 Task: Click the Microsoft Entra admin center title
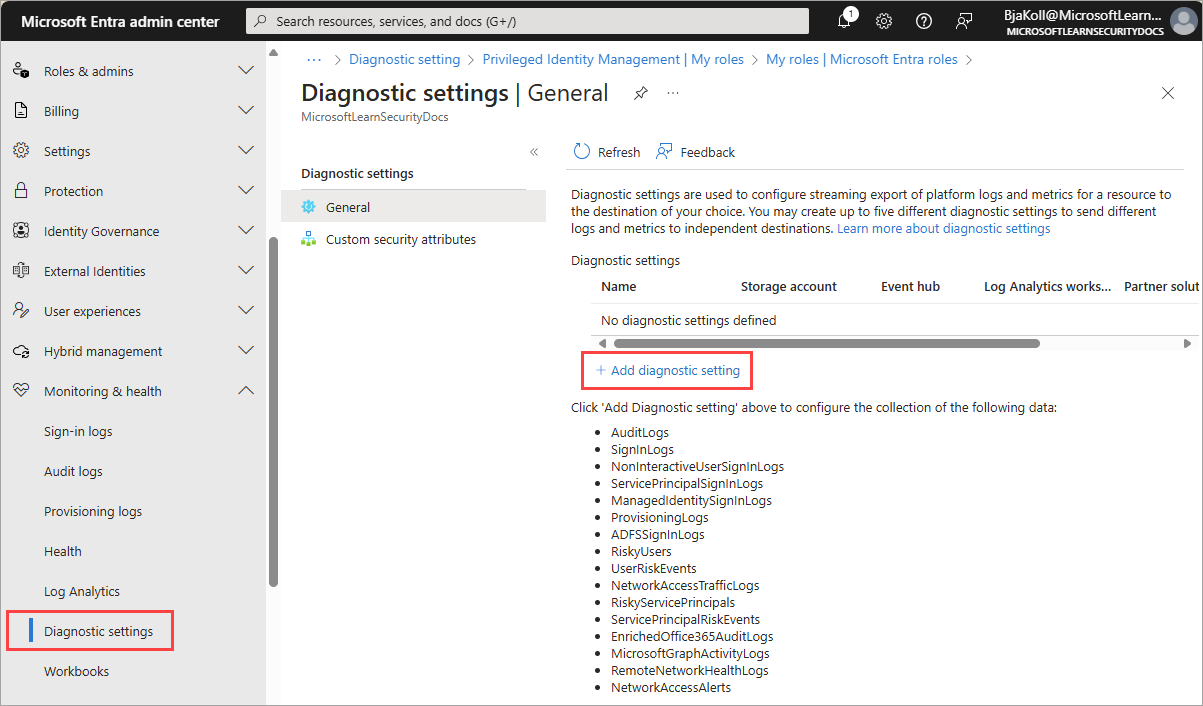coord(120,21)
